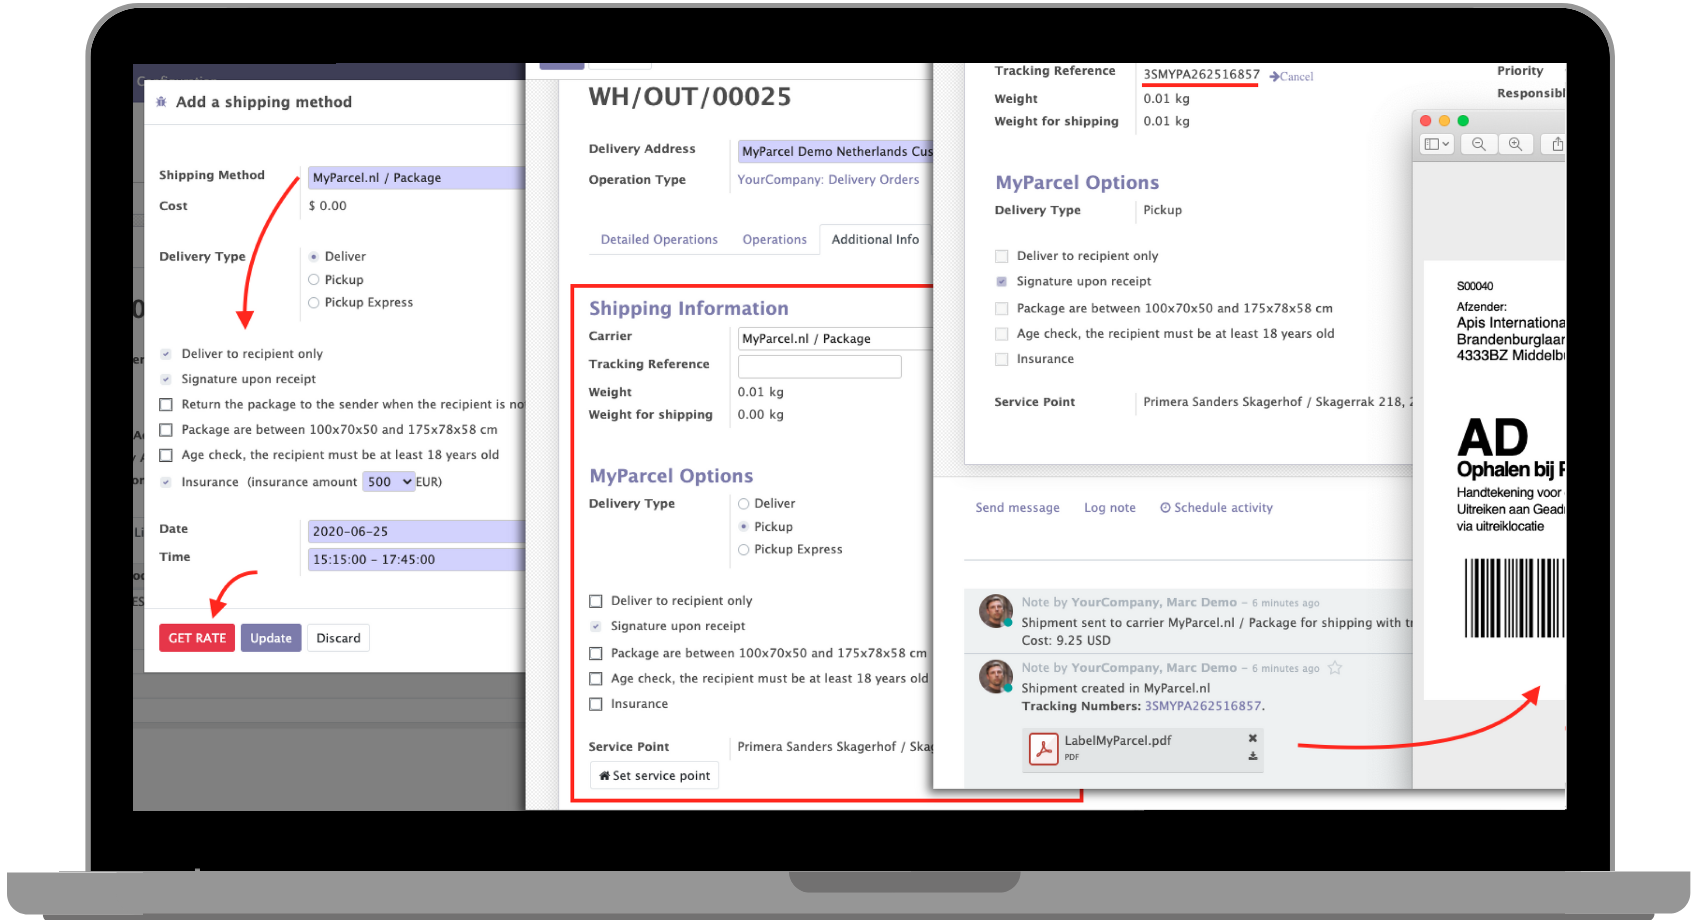Screen dimensions: 1696x920
Task: Open the insurance amount 500 dropdown
Action: coord(389,482)
